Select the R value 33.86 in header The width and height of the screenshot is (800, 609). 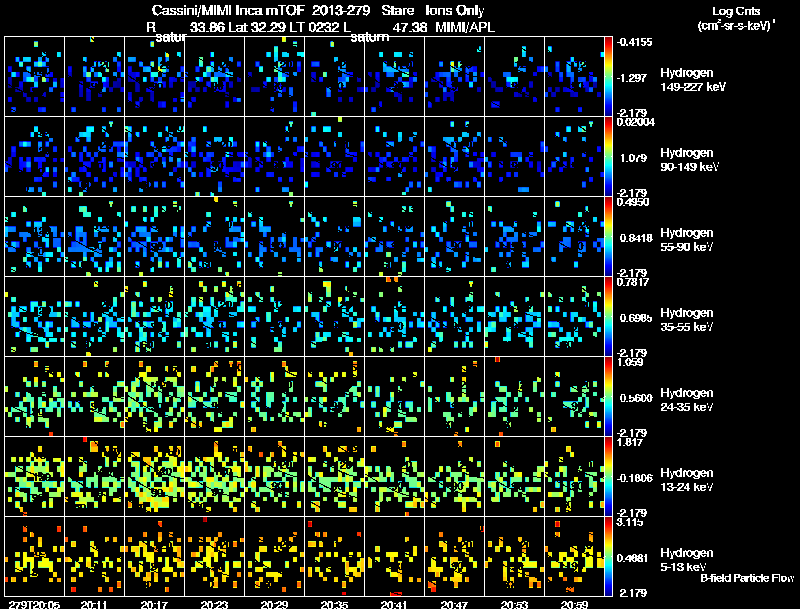[207, 27]
